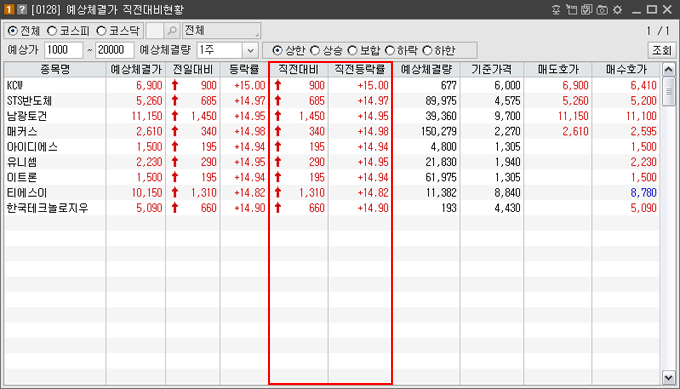Click the 21,830 volume cell for 유니셈
The height and width of the screenshot is (389, 680).
click(x=441, y=162)
